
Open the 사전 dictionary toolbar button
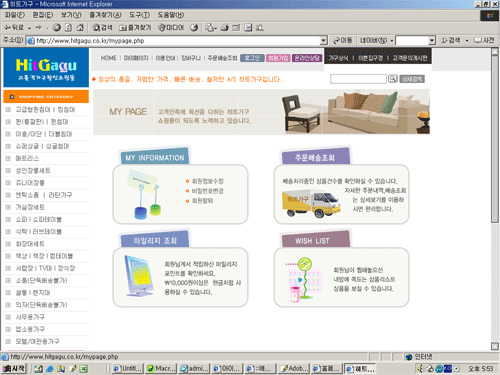point(484,40)
